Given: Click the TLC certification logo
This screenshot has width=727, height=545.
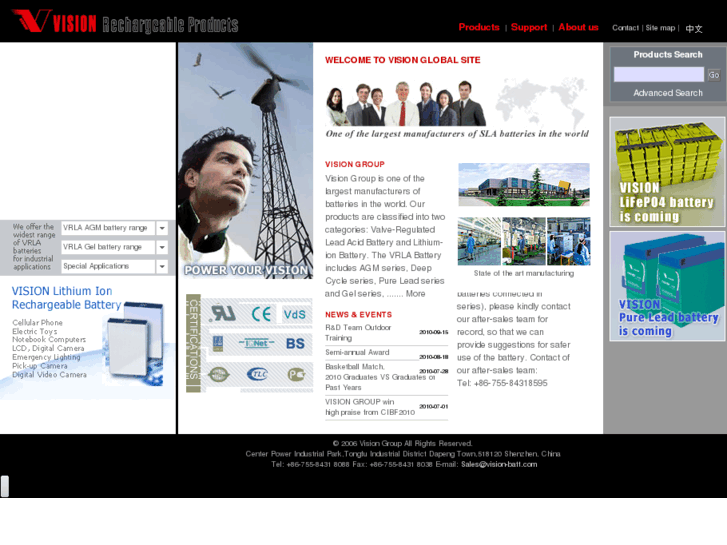Looking at the screenshot, I should pyautogui.click(x=258, y=374).
